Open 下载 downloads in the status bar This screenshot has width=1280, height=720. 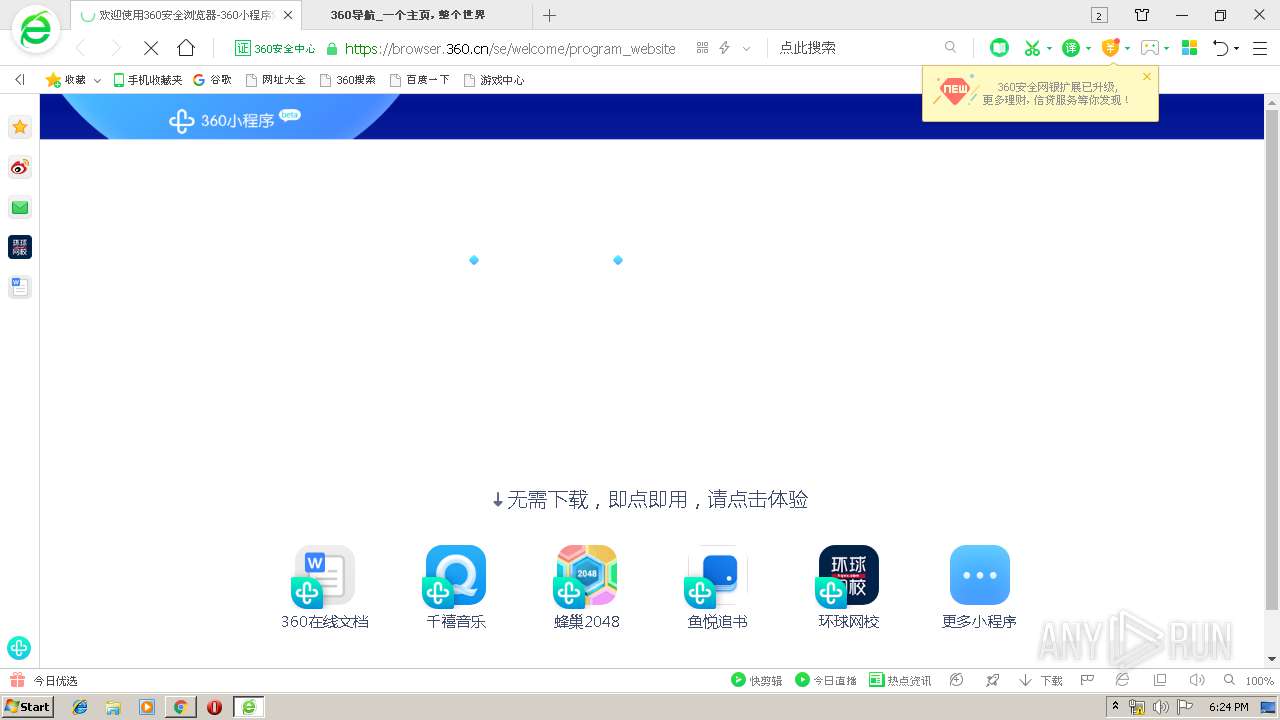point(1041,680)
